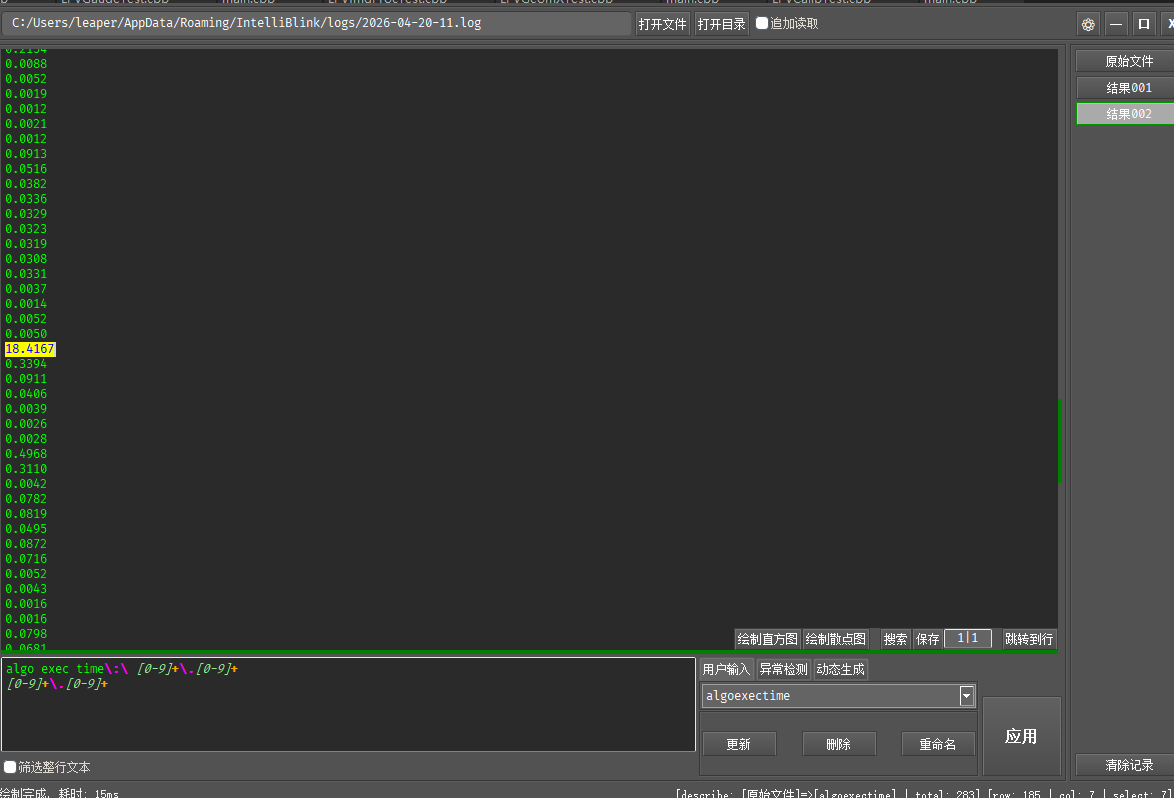Click the value 0.0088

26,64
